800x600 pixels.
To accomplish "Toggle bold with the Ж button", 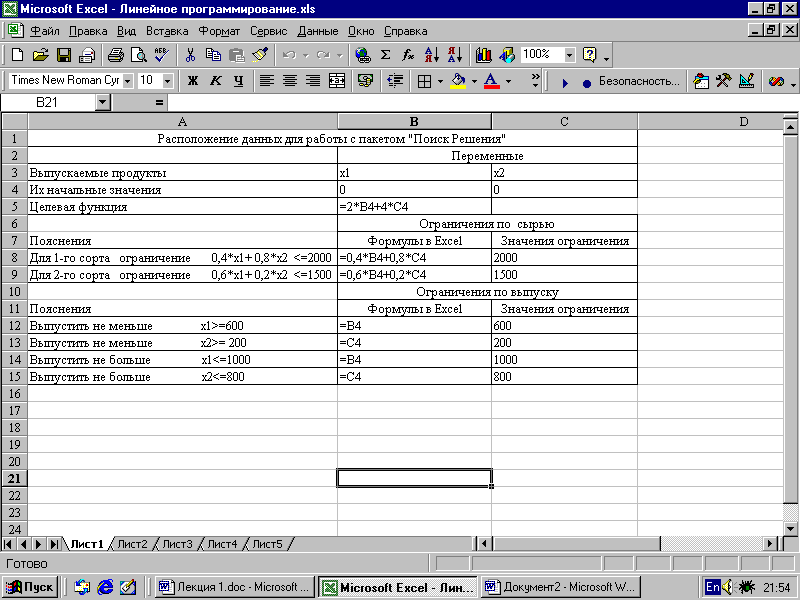I will point(193,81).
